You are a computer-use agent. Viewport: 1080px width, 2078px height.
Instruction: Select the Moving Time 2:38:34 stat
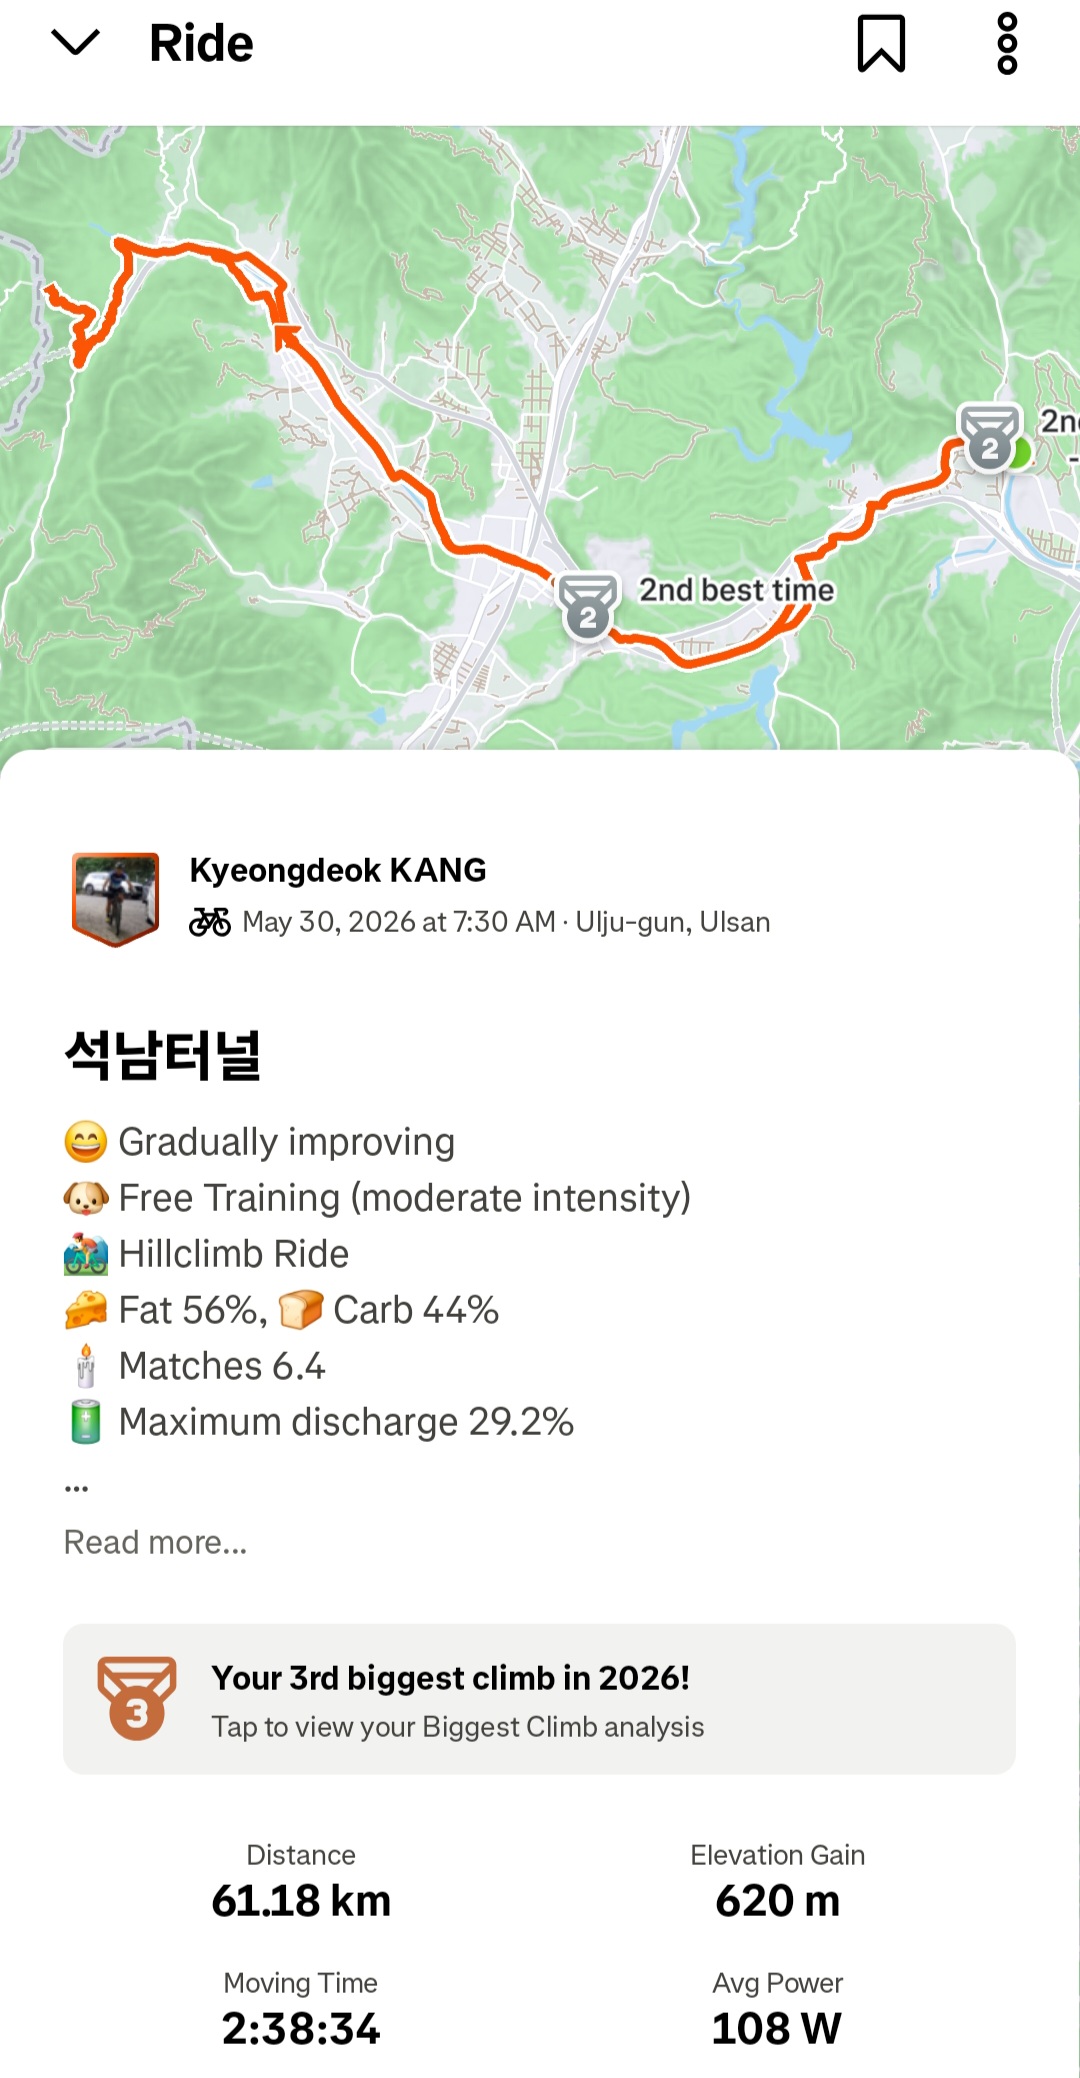click(x=301, y=2010)
